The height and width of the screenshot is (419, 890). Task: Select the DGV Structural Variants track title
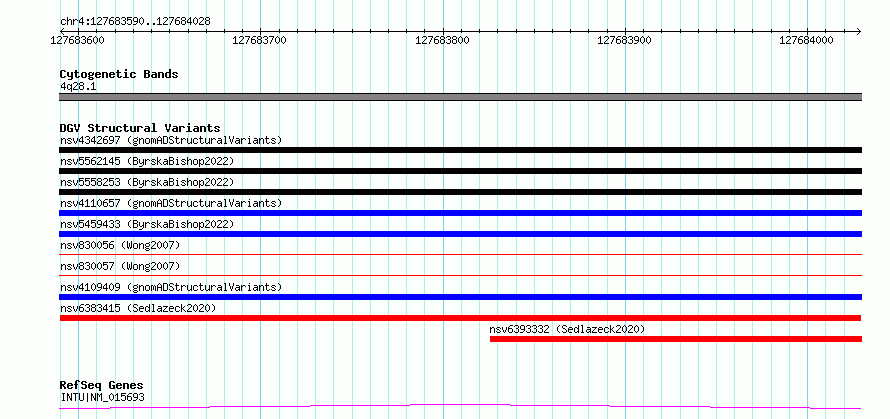point(140,128)
